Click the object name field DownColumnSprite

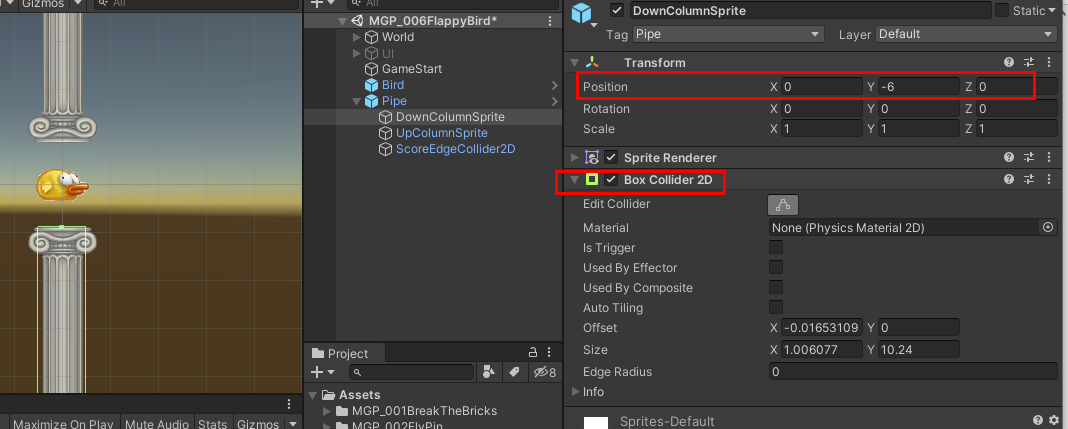pos(811,10)
